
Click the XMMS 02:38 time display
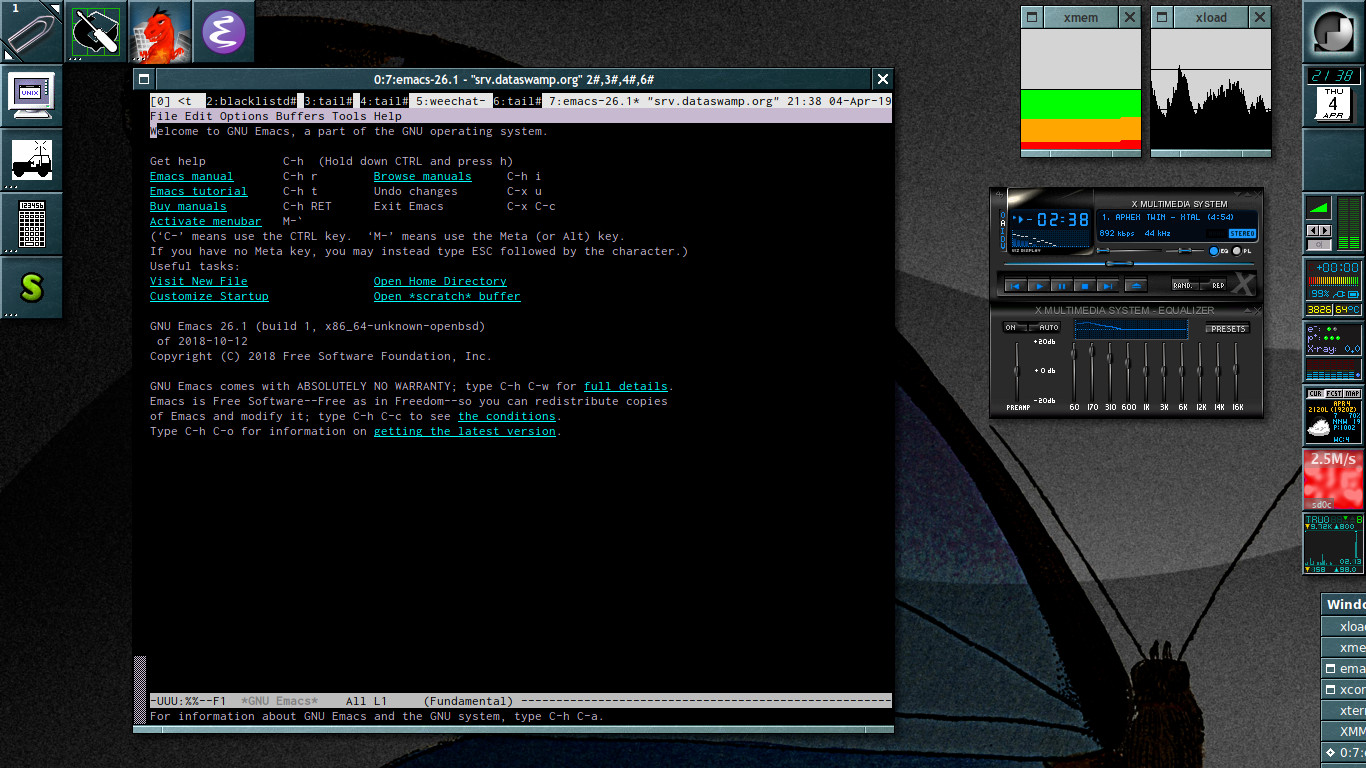tap(1063, 219)
